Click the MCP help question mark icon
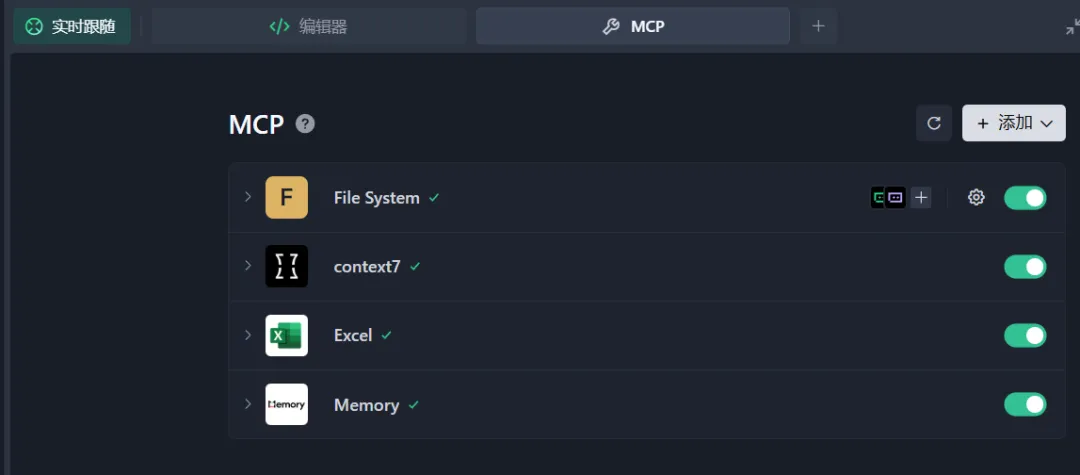Viewport: 1080px width, 475px height. click(306, 124)
